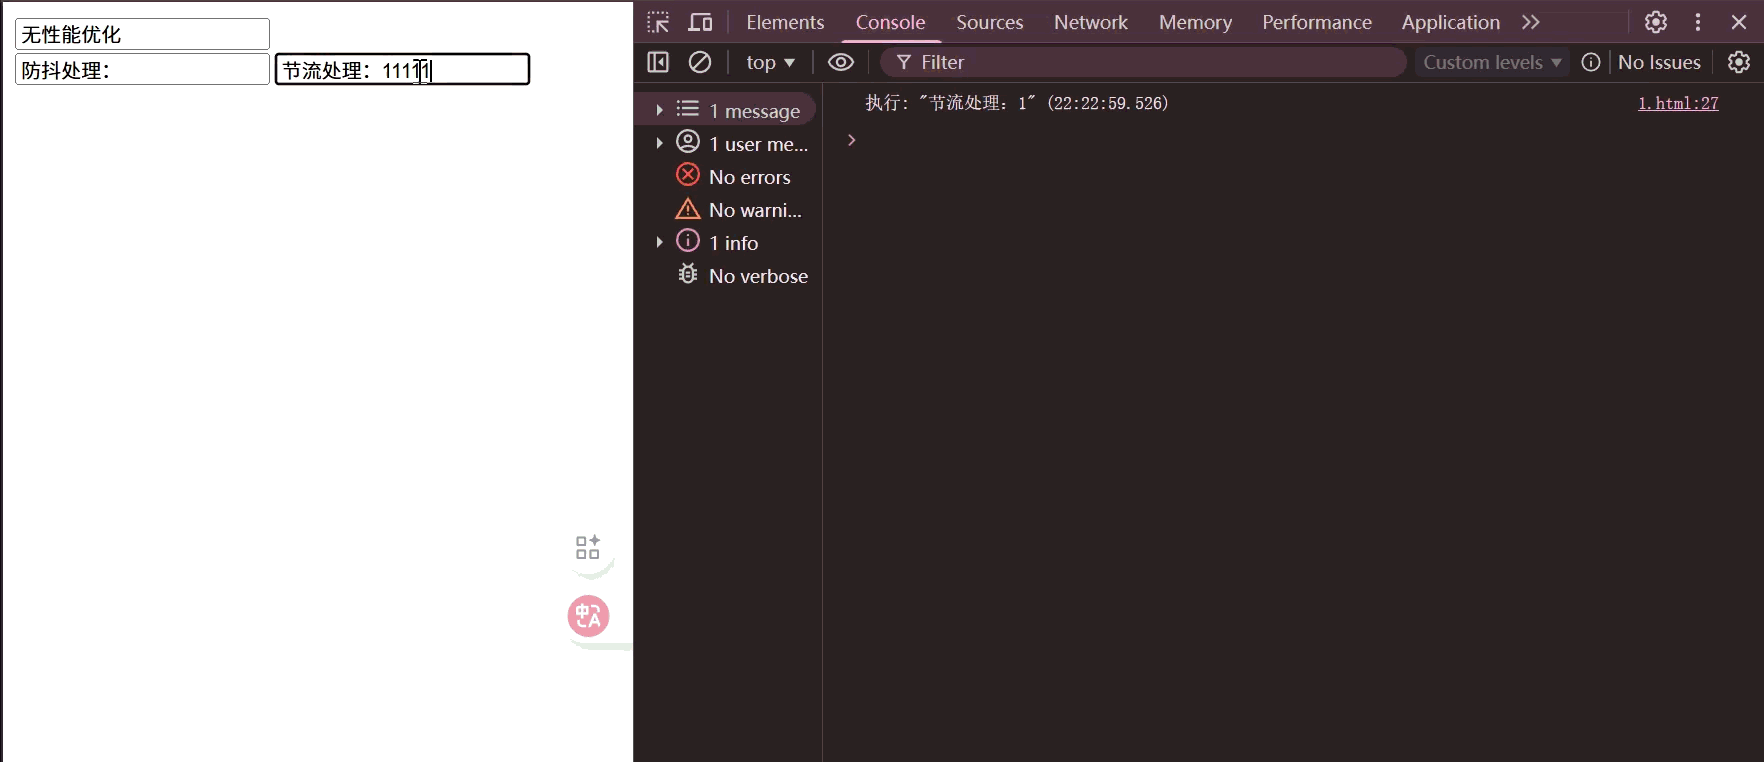Open the Network tab
Screen dimensions: 1764x762
click(x=1090, y=22)
